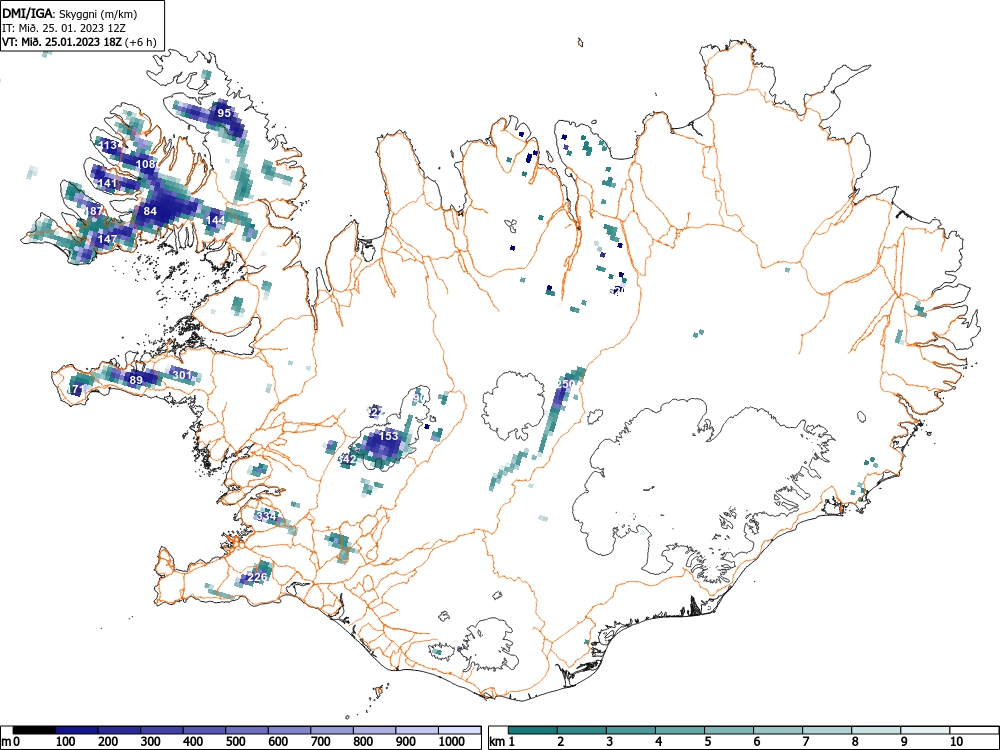Click the dark navy 100–200 m legend swatch
The width and height of the screenshot is (1000, 750).
77,730
